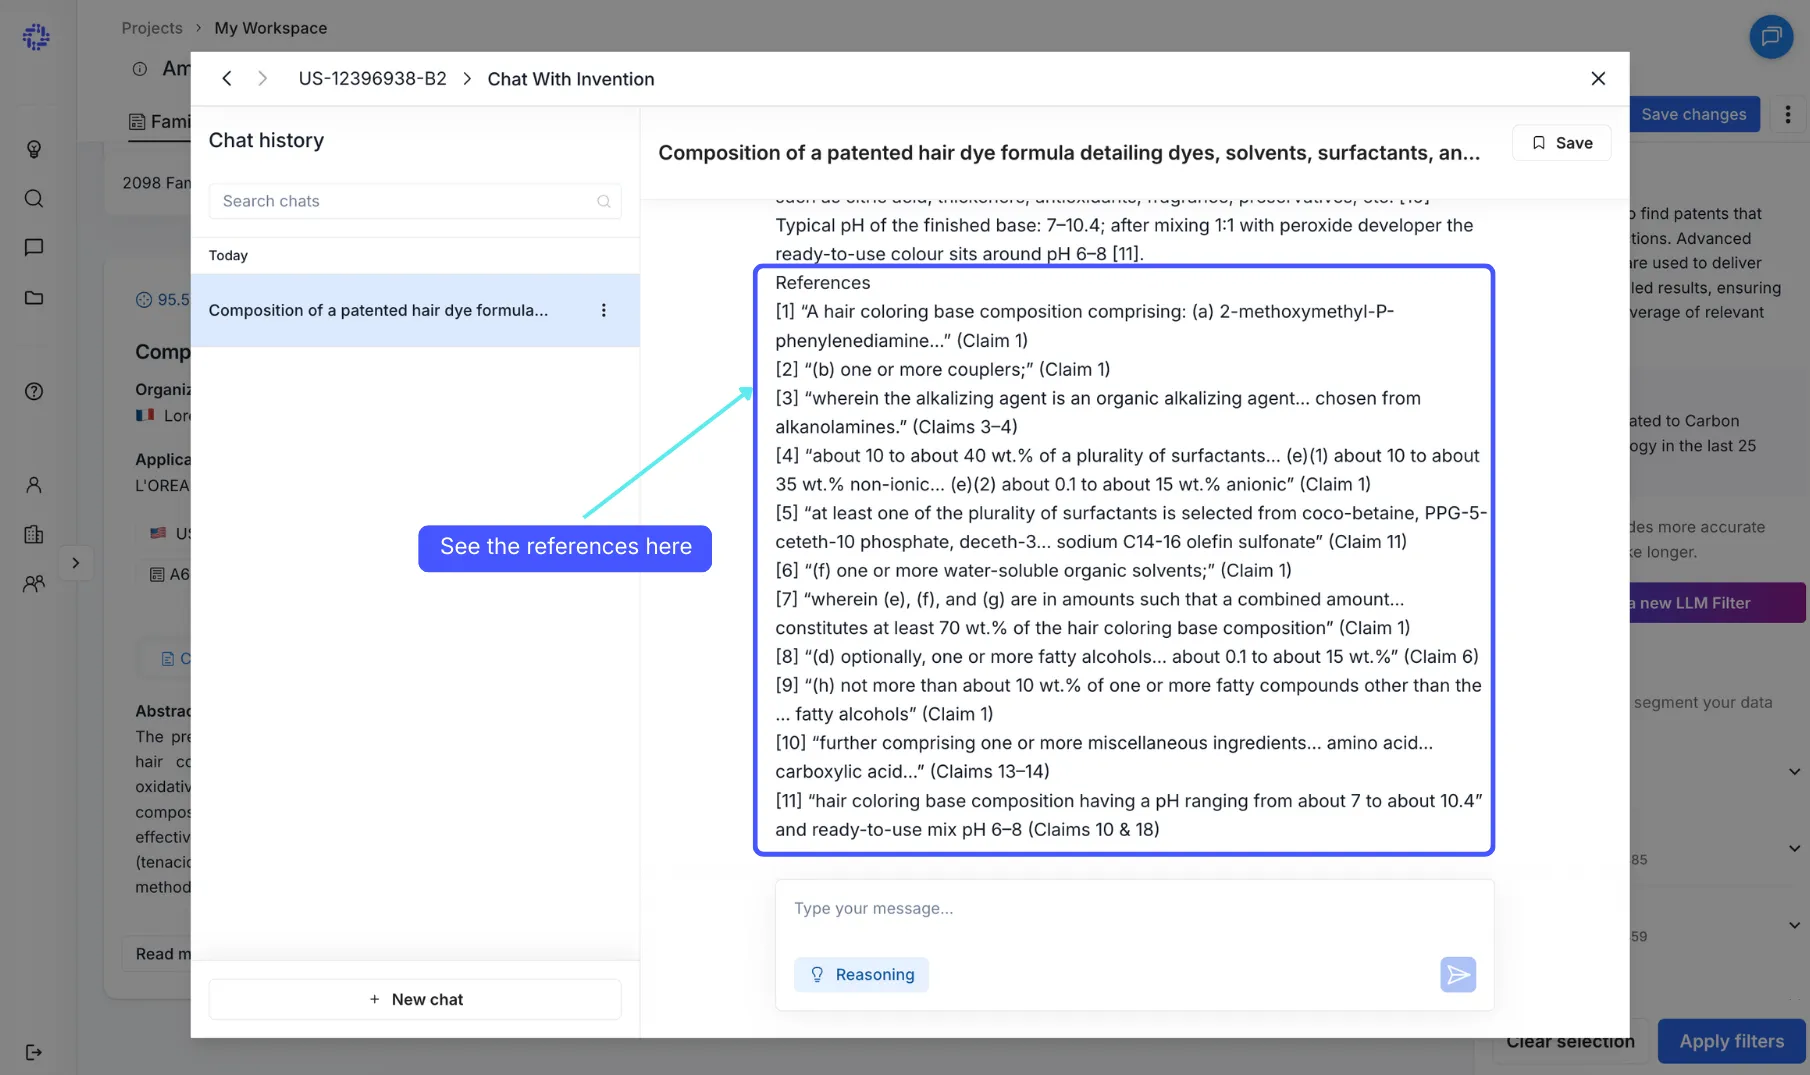Open the search icon in the sidebar
The image size is (1810, 1075).
pyautogui.click(x=34, y=198)
